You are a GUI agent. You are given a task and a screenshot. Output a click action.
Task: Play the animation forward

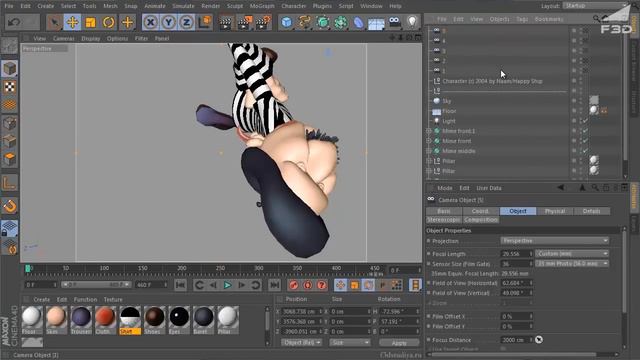[x=227, y=285]
